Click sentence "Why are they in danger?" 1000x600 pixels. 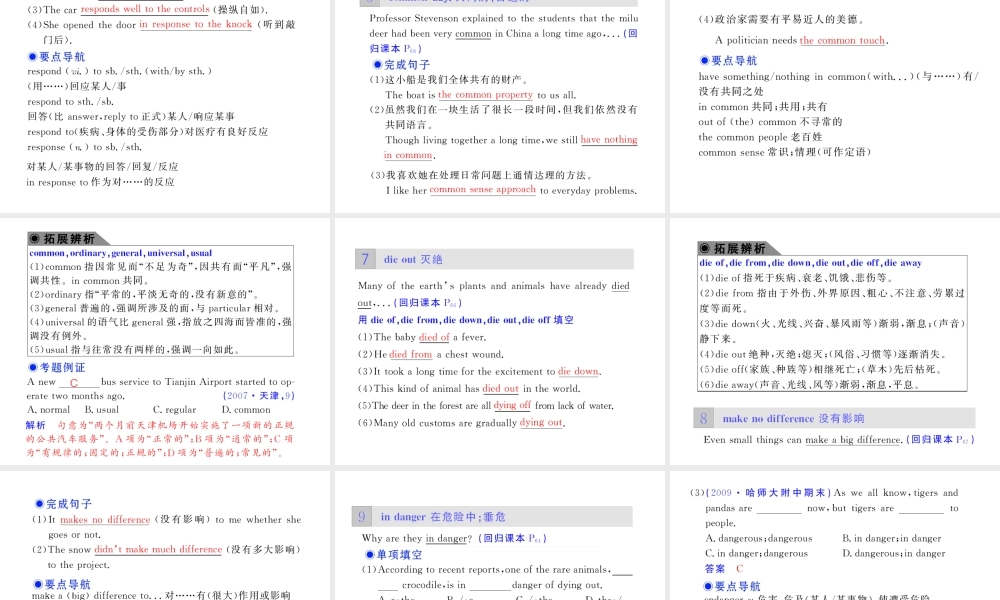click(x=416, y=538)
